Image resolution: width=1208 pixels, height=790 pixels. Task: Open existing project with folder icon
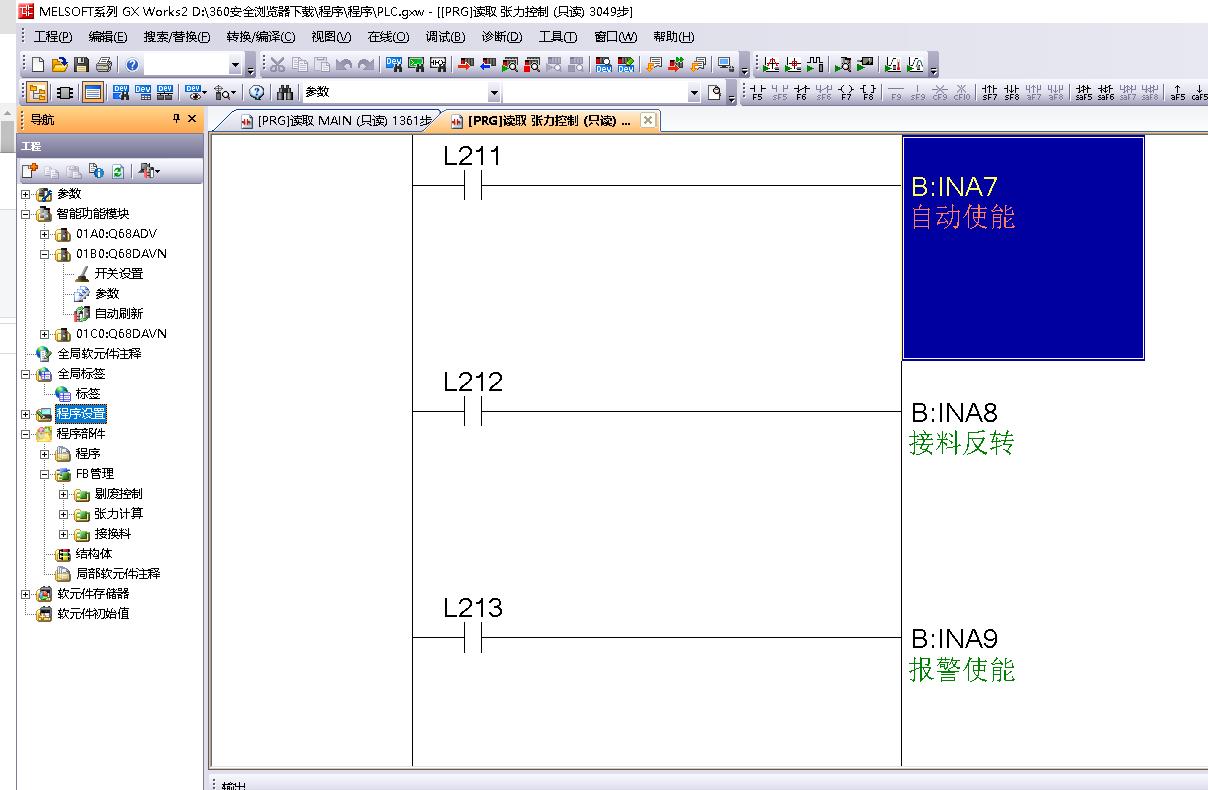[x=60, y=65]
